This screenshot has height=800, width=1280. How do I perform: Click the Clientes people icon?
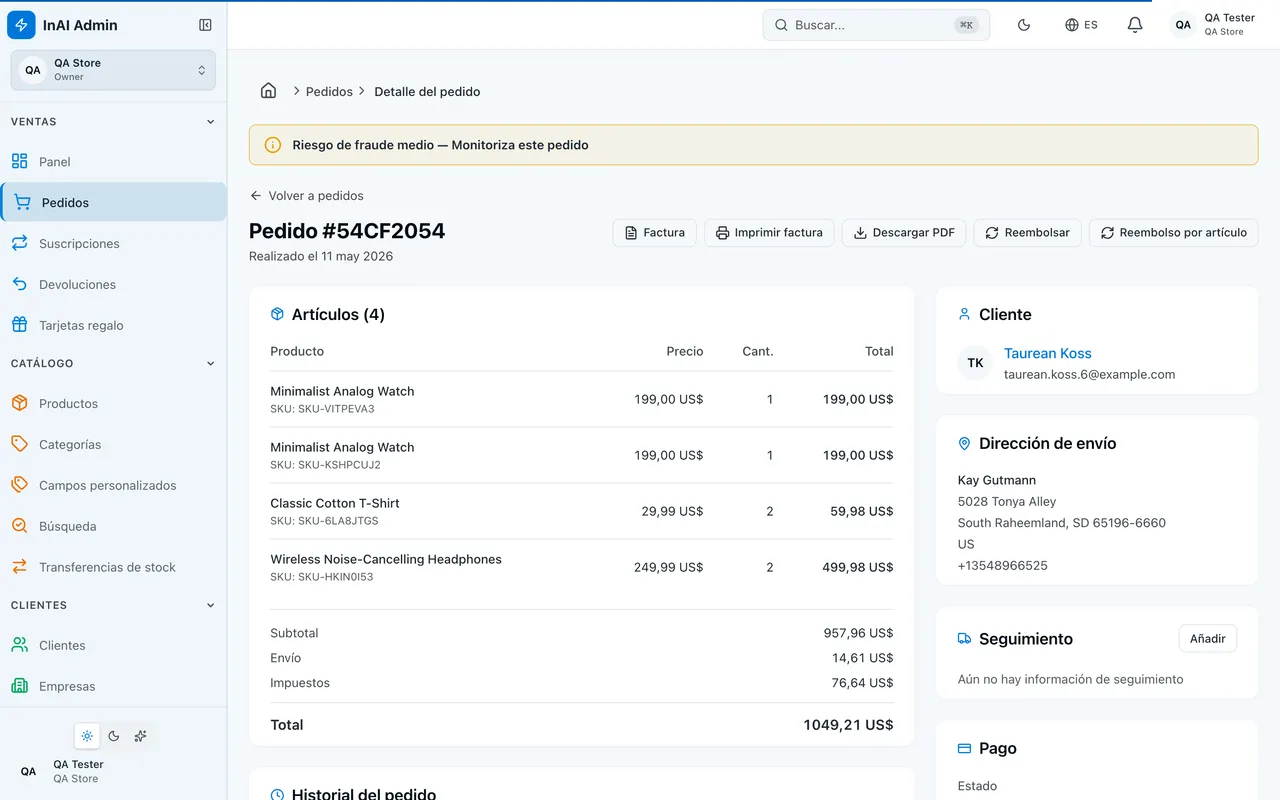19,645
